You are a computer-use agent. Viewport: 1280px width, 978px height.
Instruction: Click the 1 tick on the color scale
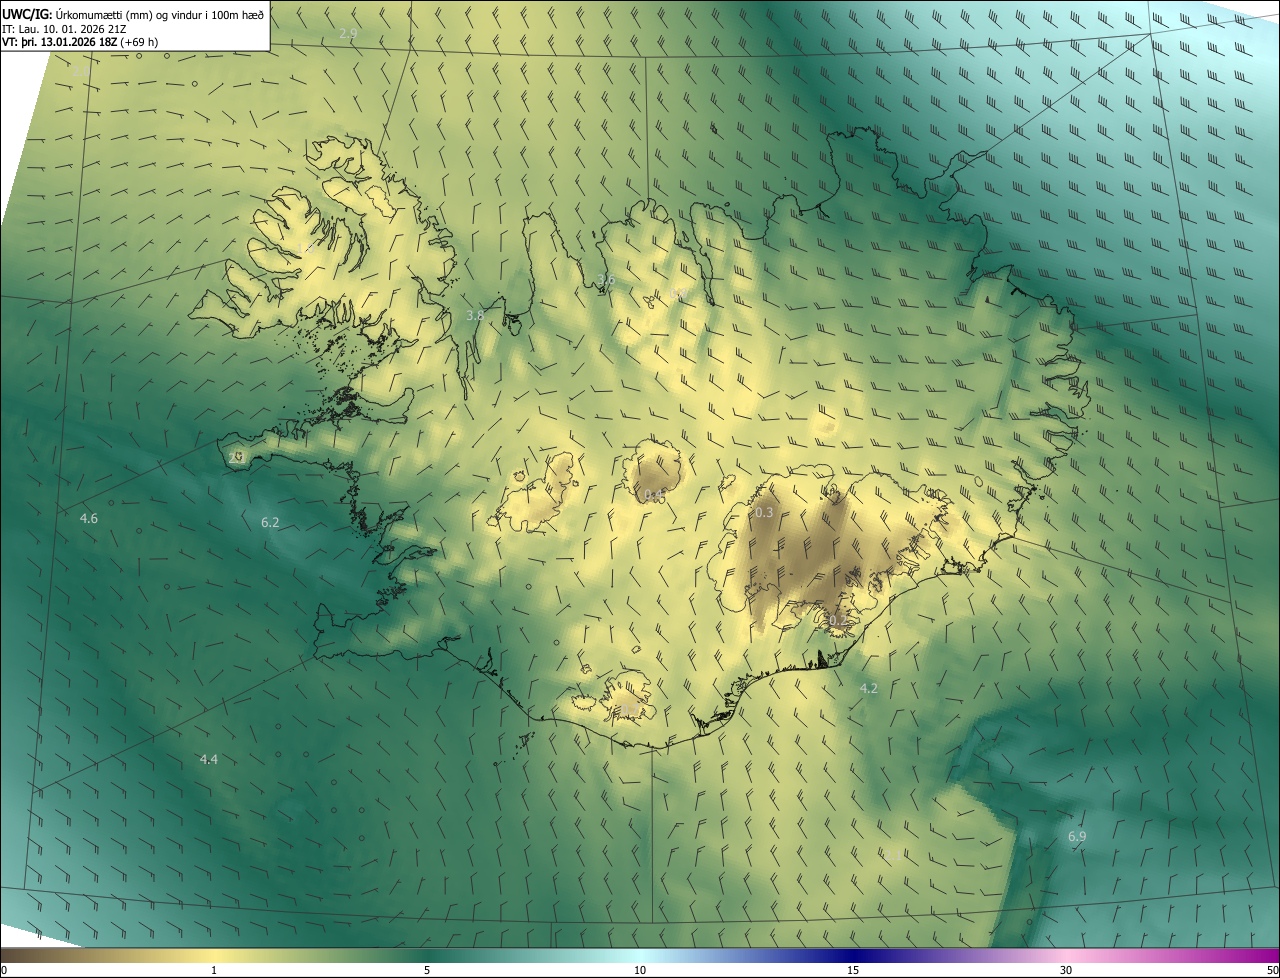click(x=214, y=970)
